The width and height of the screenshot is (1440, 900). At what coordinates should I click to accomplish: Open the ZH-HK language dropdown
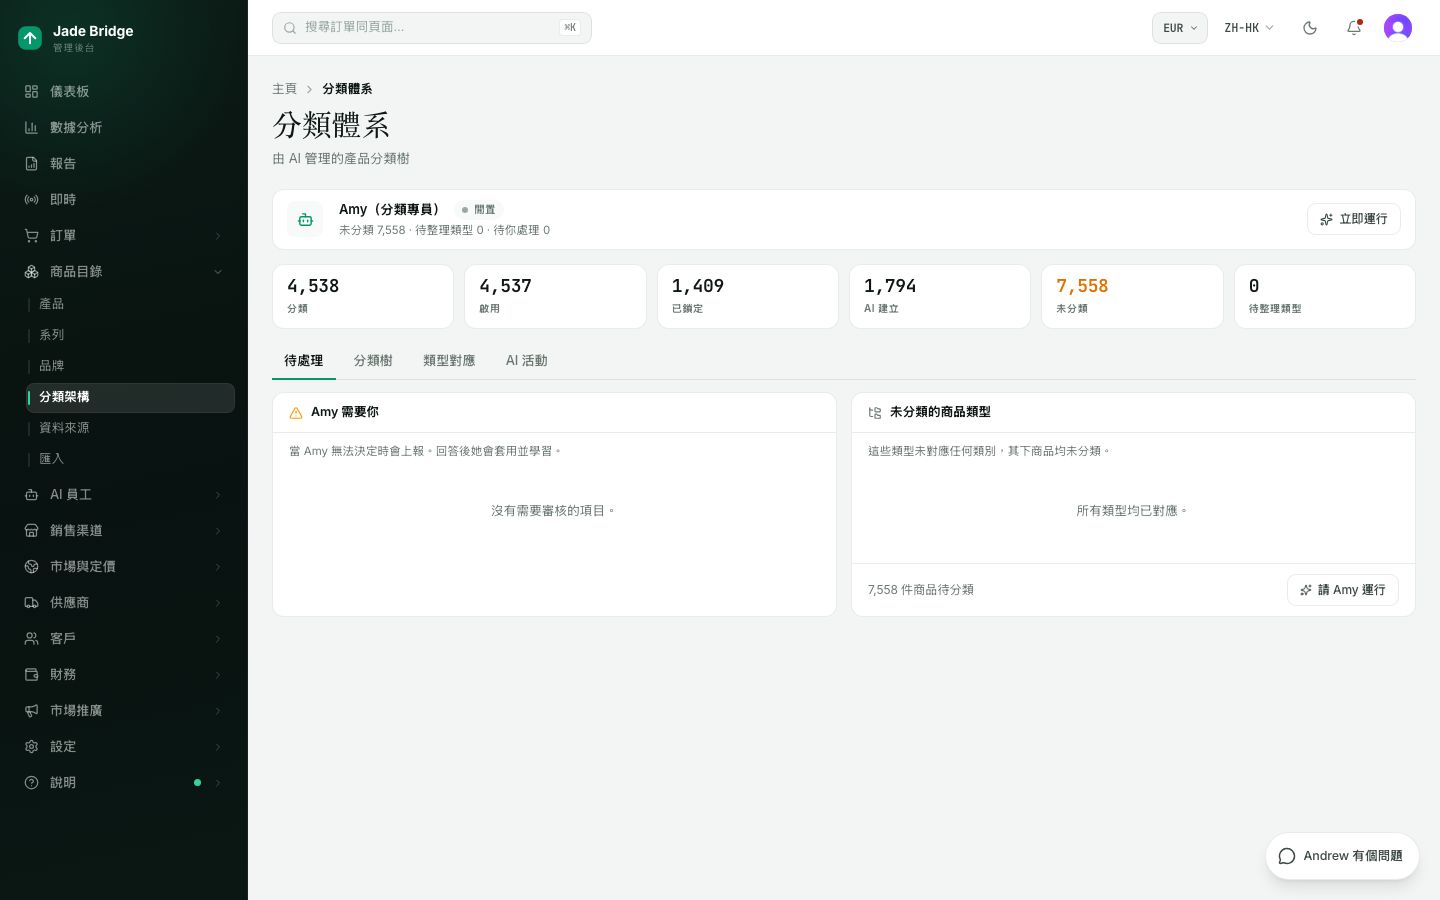coord(1249,28)
